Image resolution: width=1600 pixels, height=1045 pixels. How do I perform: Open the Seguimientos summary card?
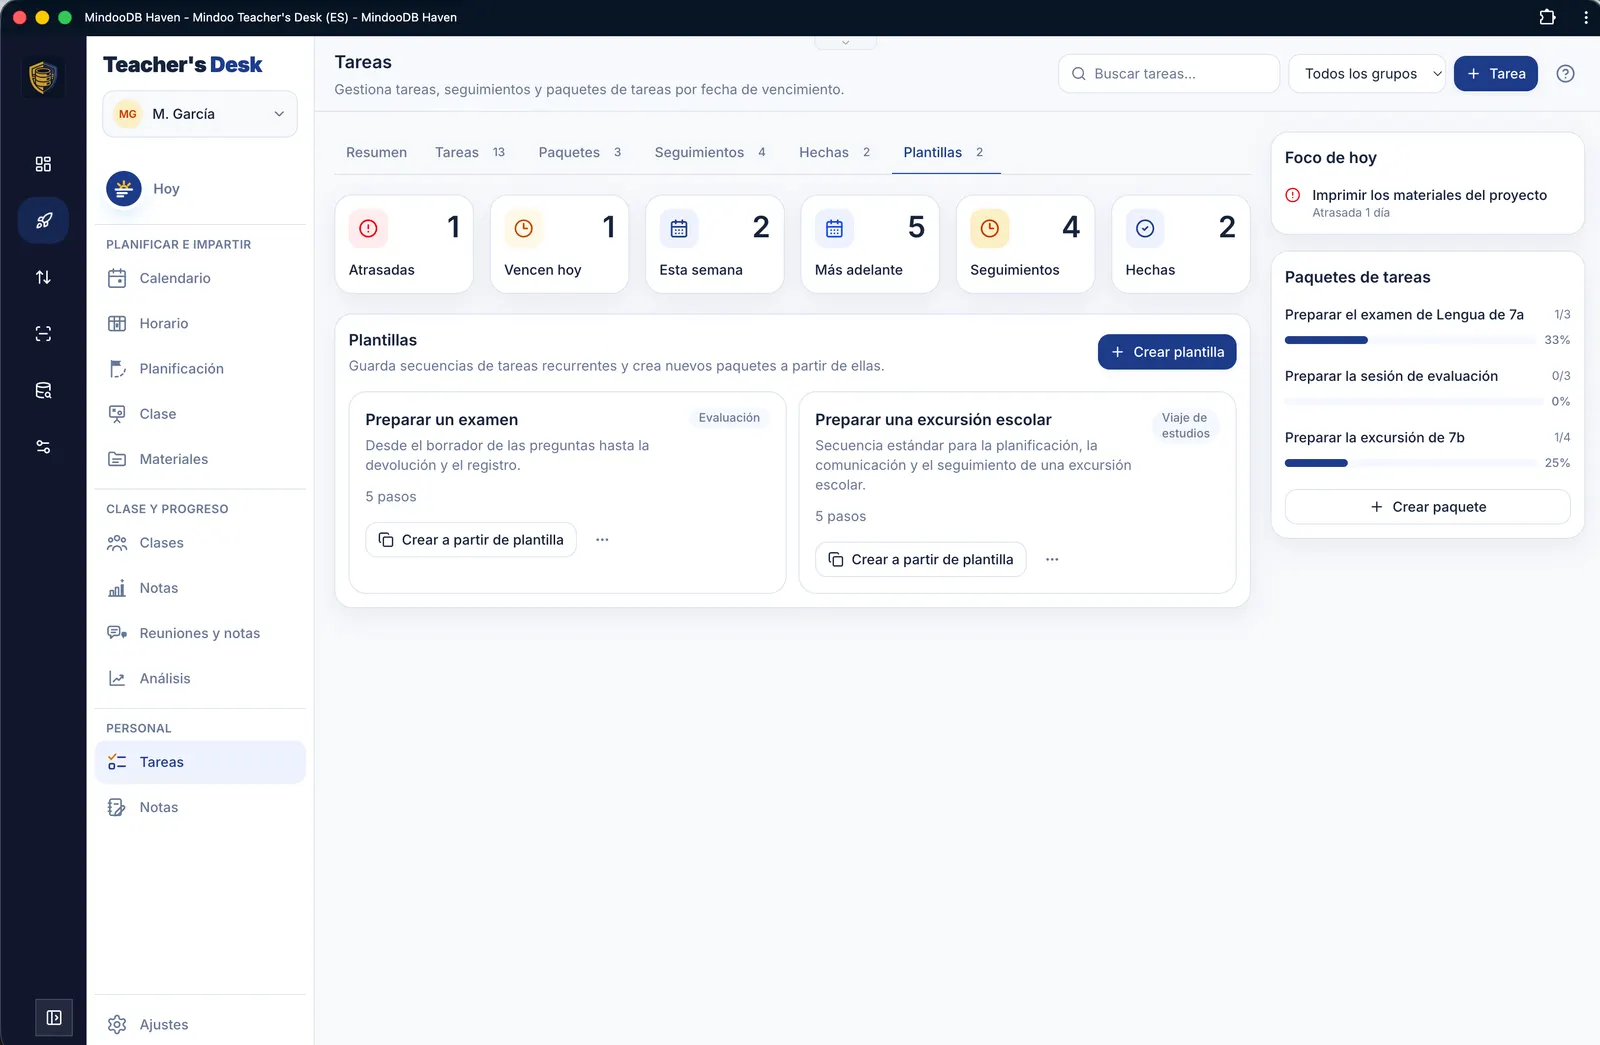pos(1025,244)
